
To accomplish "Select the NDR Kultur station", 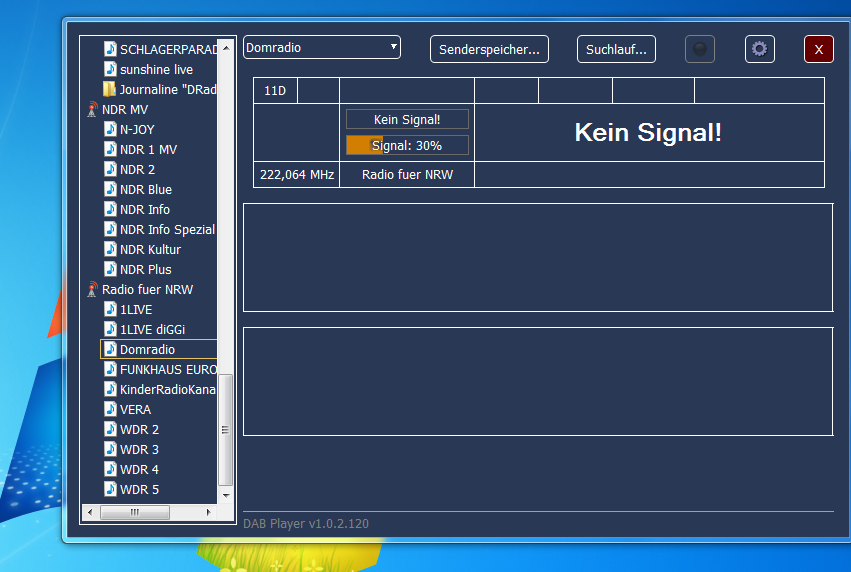I will (148, 250).
